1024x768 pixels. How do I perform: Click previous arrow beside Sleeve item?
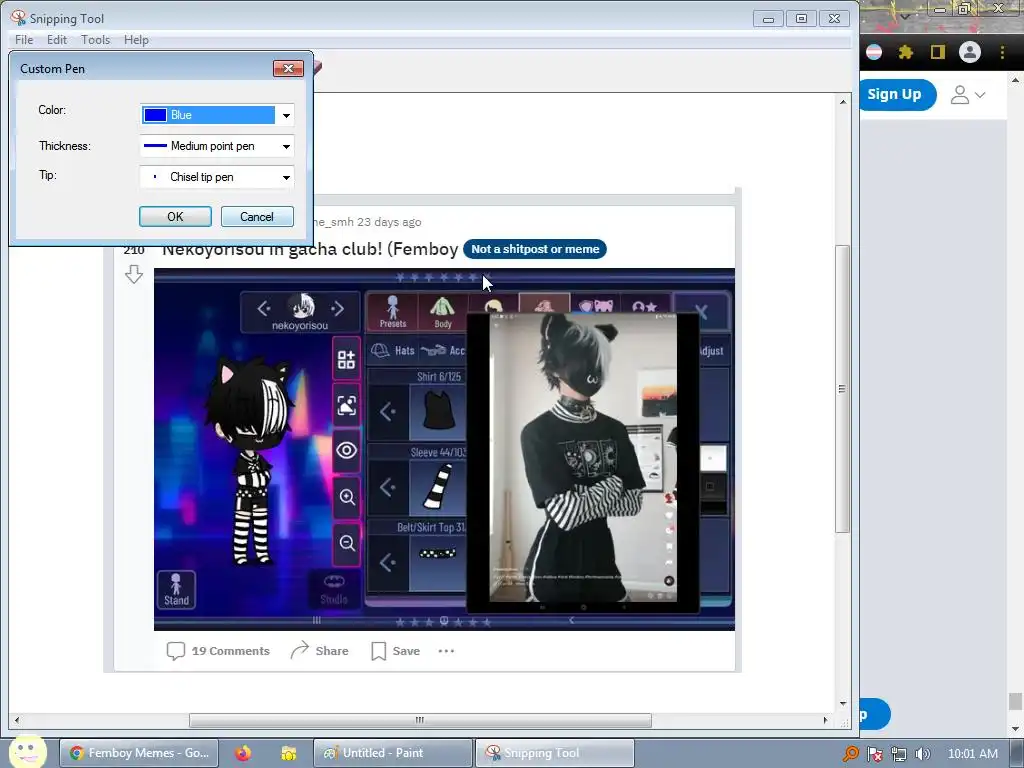388,487
